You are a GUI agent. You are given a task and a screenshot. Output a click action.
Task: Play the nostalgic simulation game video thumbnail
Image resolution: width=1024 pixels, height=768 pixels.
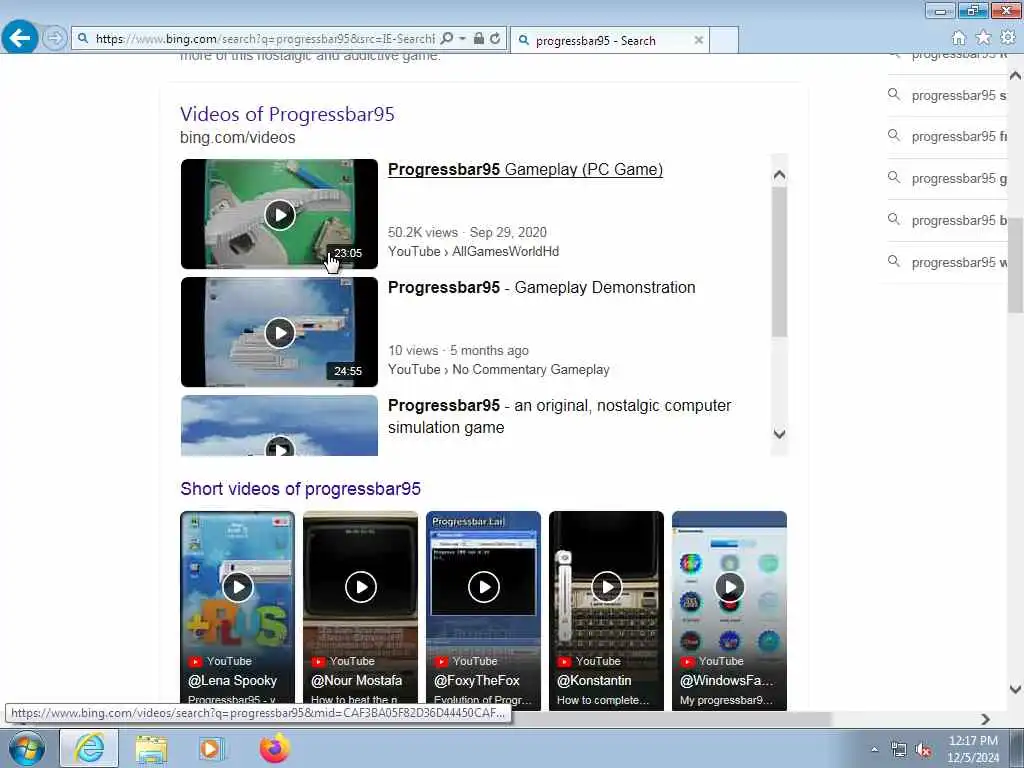[280, 426]
